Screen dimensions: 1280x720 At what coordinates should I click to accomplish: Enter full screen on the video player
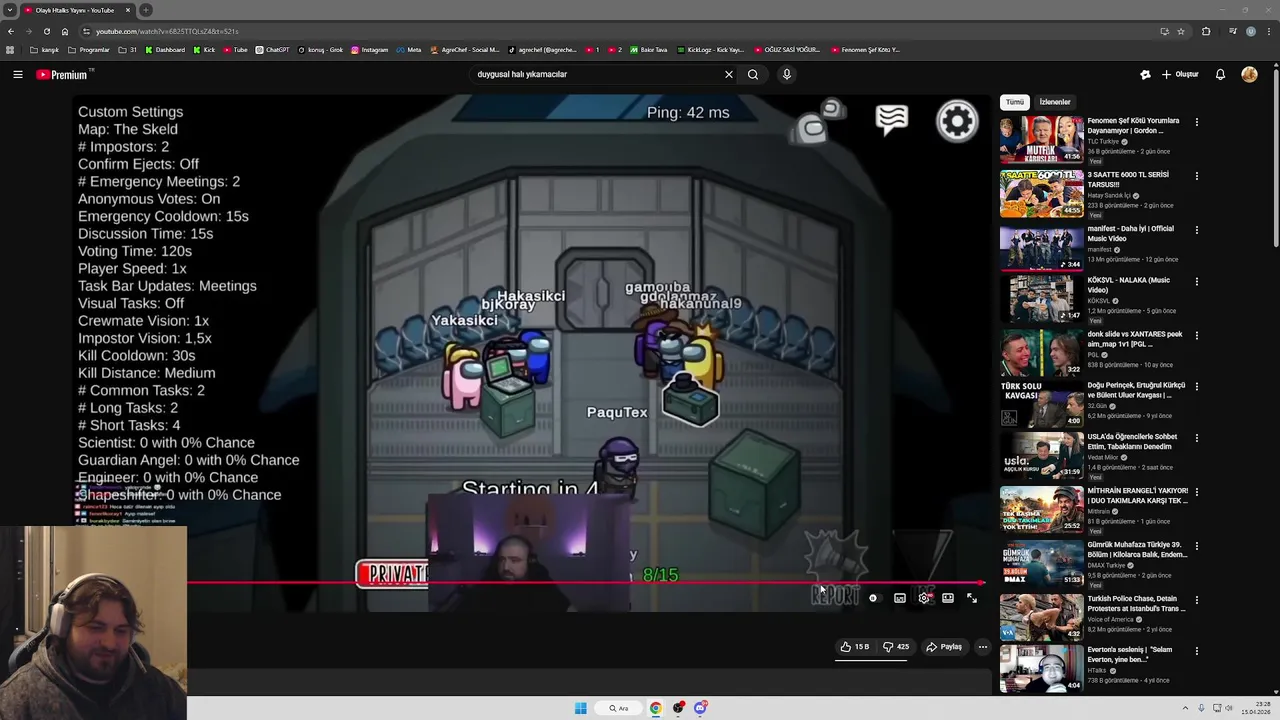click(x=972, y=598)
